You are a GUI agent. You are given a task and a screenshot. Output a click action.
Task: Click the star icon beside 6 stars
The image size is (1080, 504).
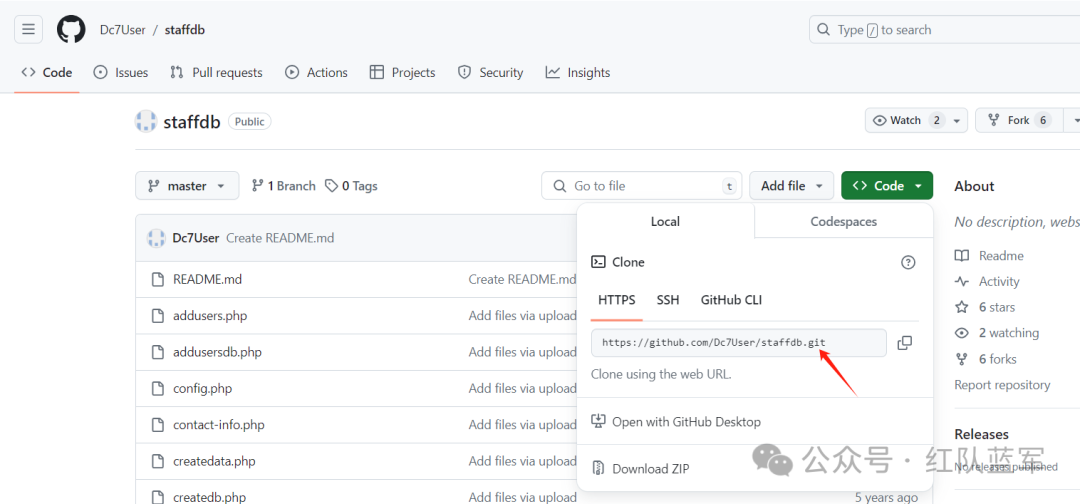[x=962, y=307]
